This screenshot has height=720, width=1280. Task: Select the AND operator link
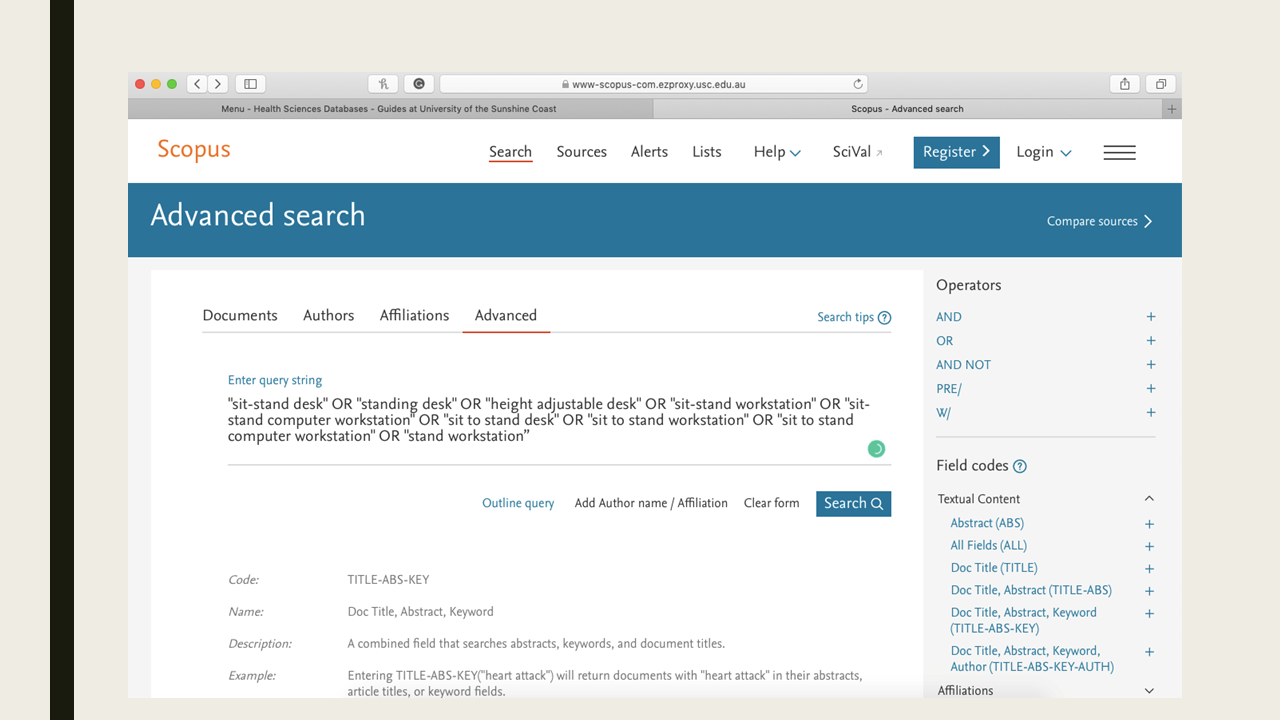coord(949,317)
